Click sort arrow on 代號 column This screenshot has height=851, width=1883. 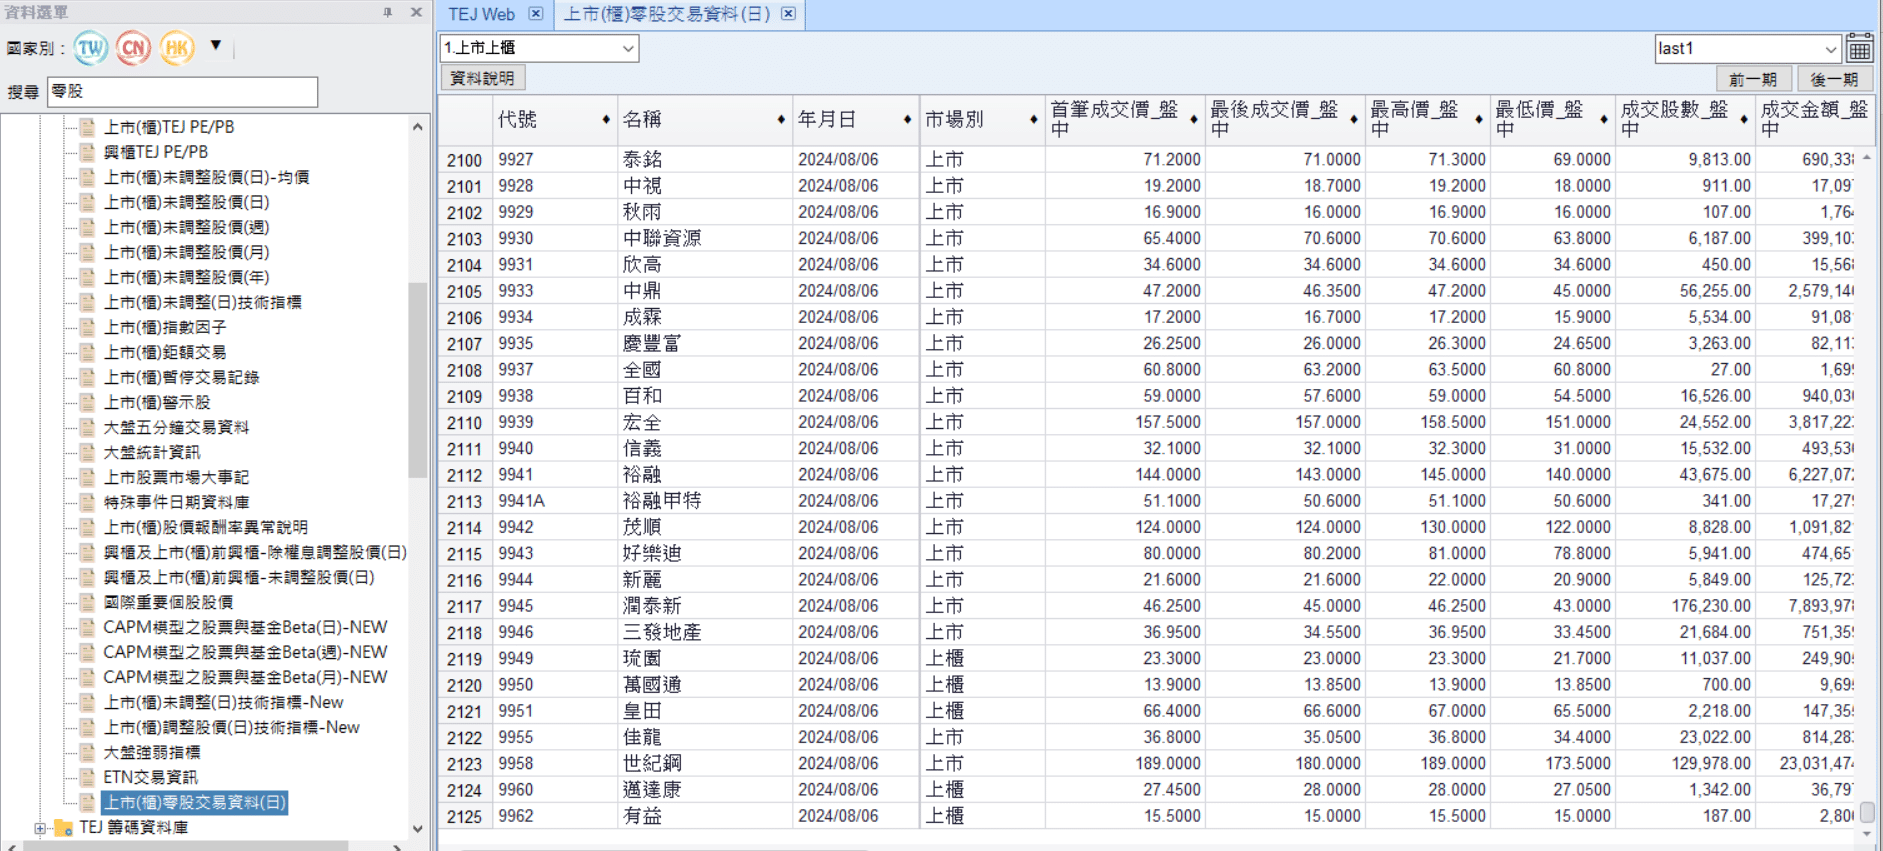(606, 120)
